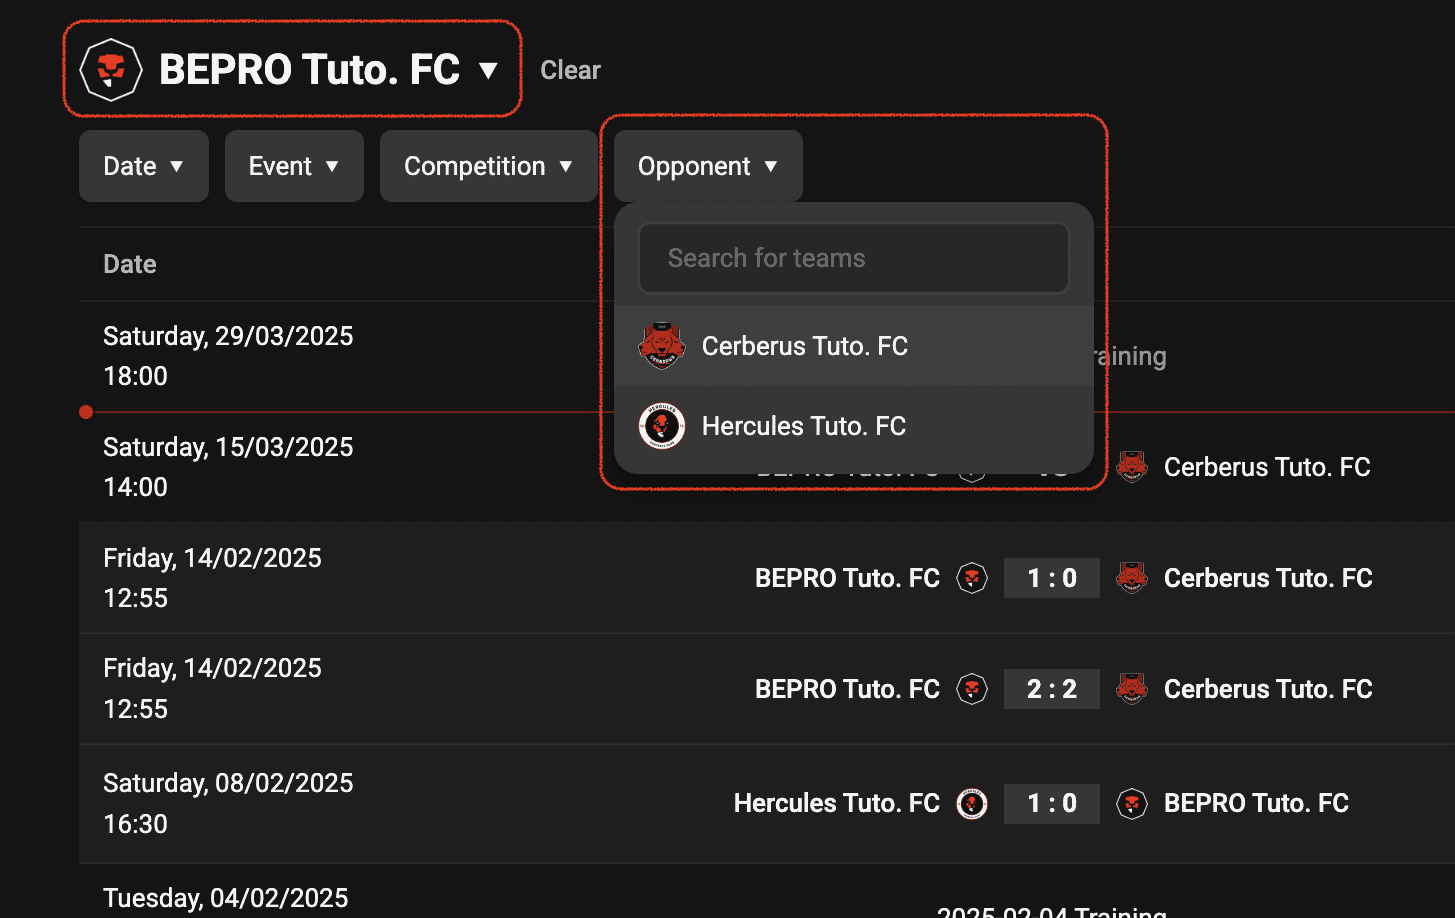Expand the Event filter dropdown

pos(294,166)
